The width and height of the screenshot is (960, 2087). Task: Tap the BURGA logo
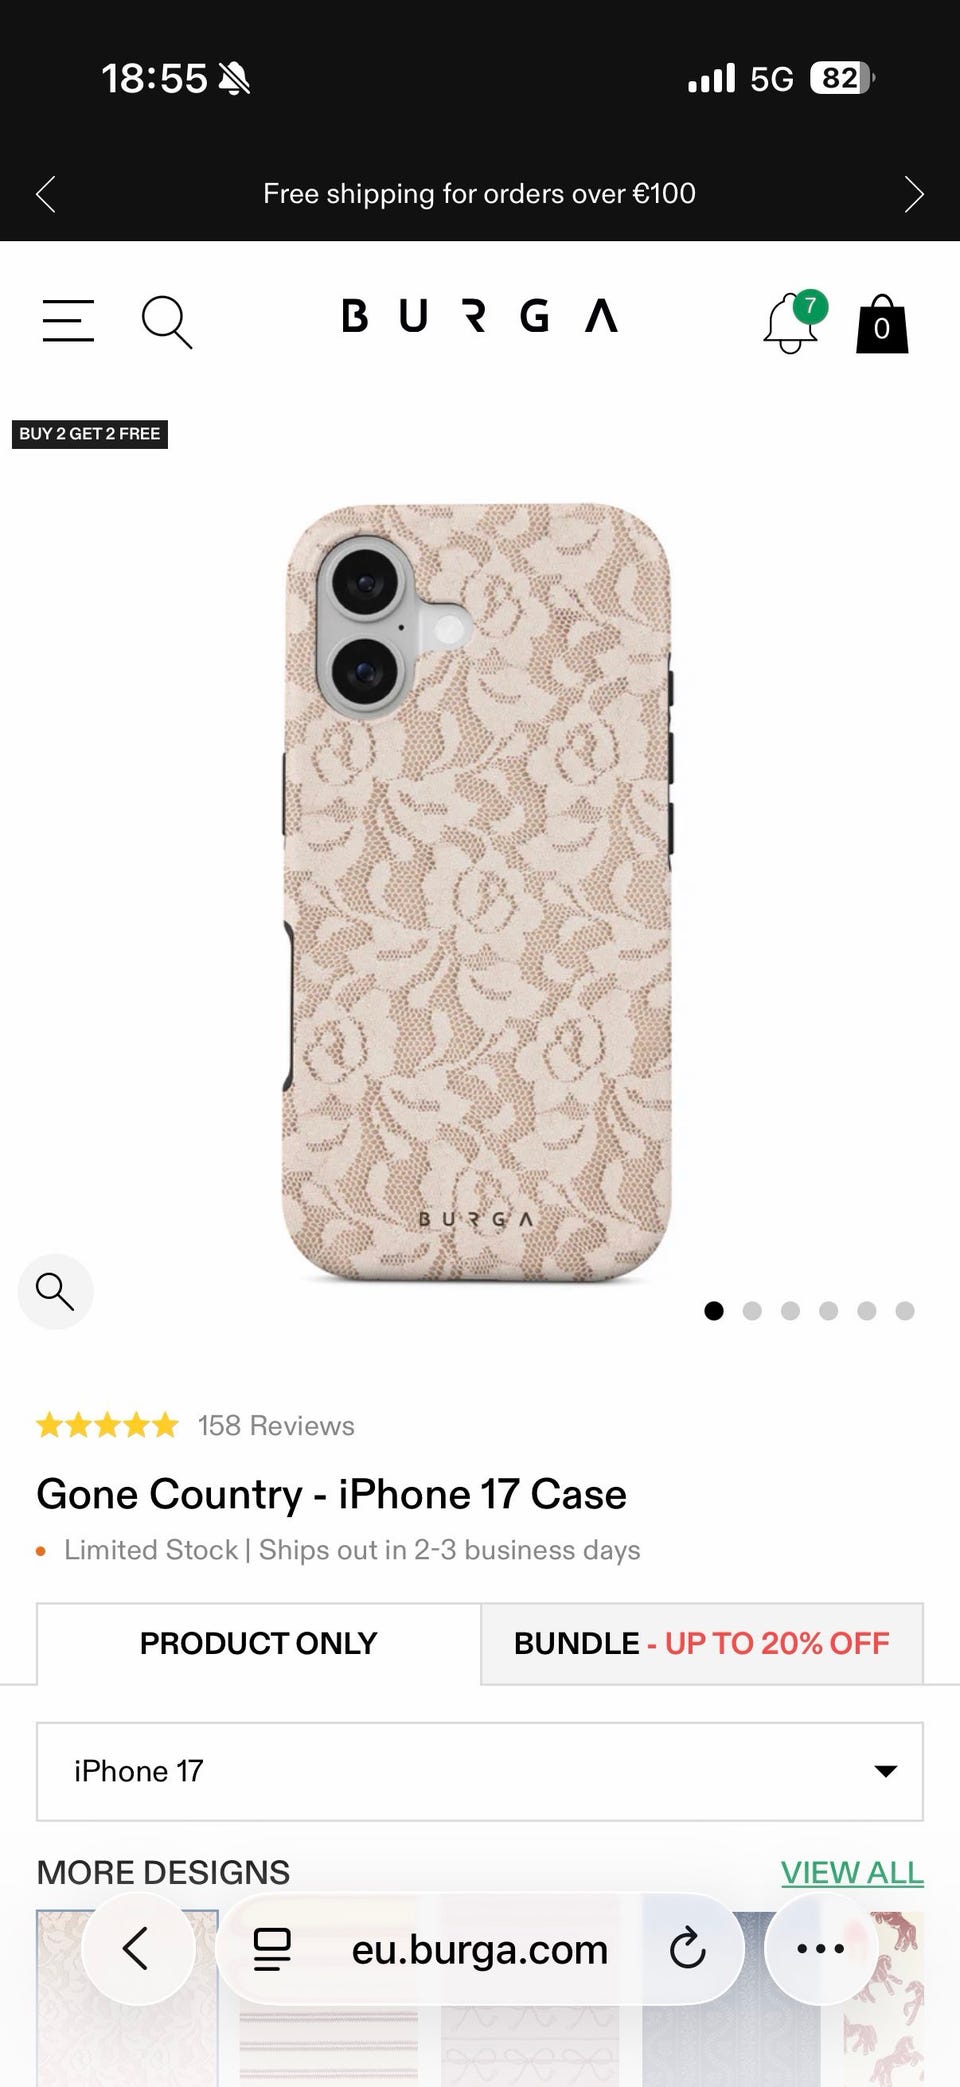[x=480, y=316]
